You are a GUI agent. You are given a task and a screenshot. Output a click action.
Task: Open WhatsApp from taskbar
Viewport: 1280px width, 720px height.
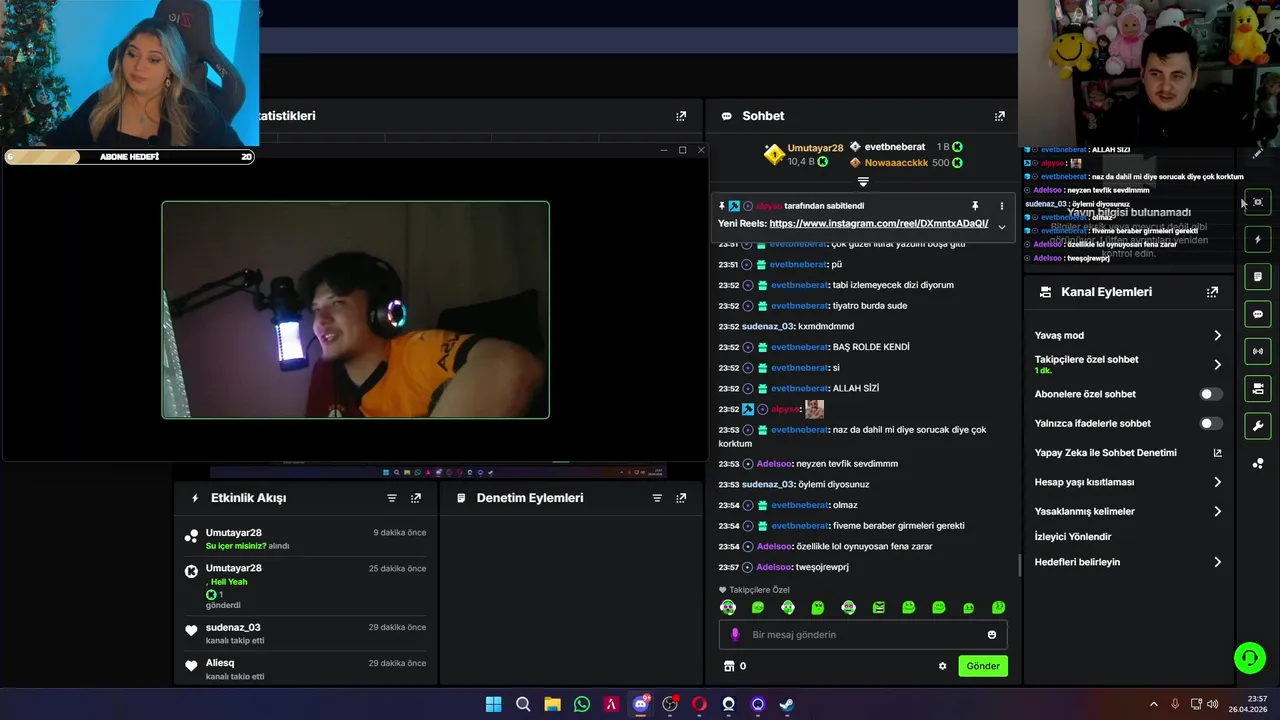[x=582, y=704]
